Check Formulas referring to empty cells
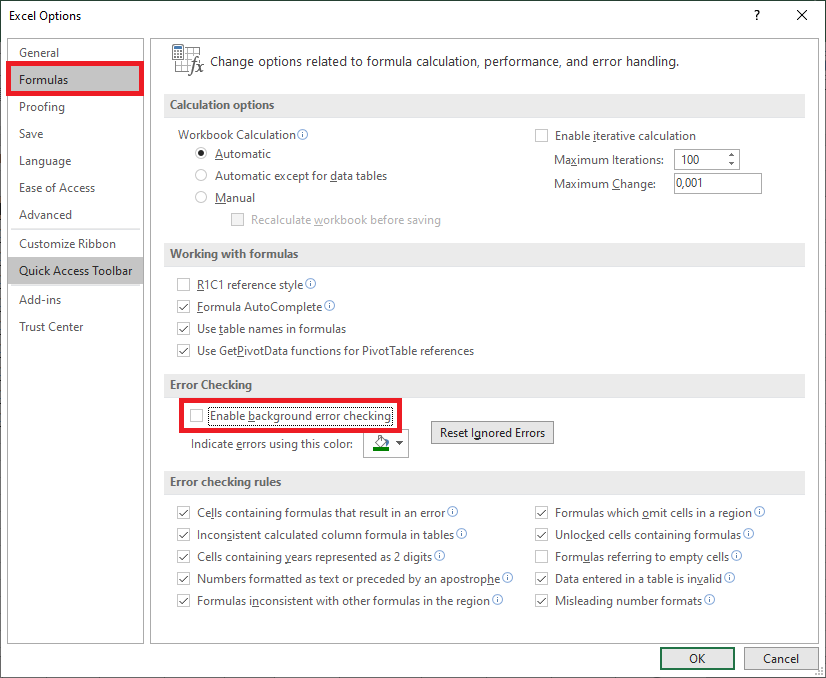 tap(542, 557)
